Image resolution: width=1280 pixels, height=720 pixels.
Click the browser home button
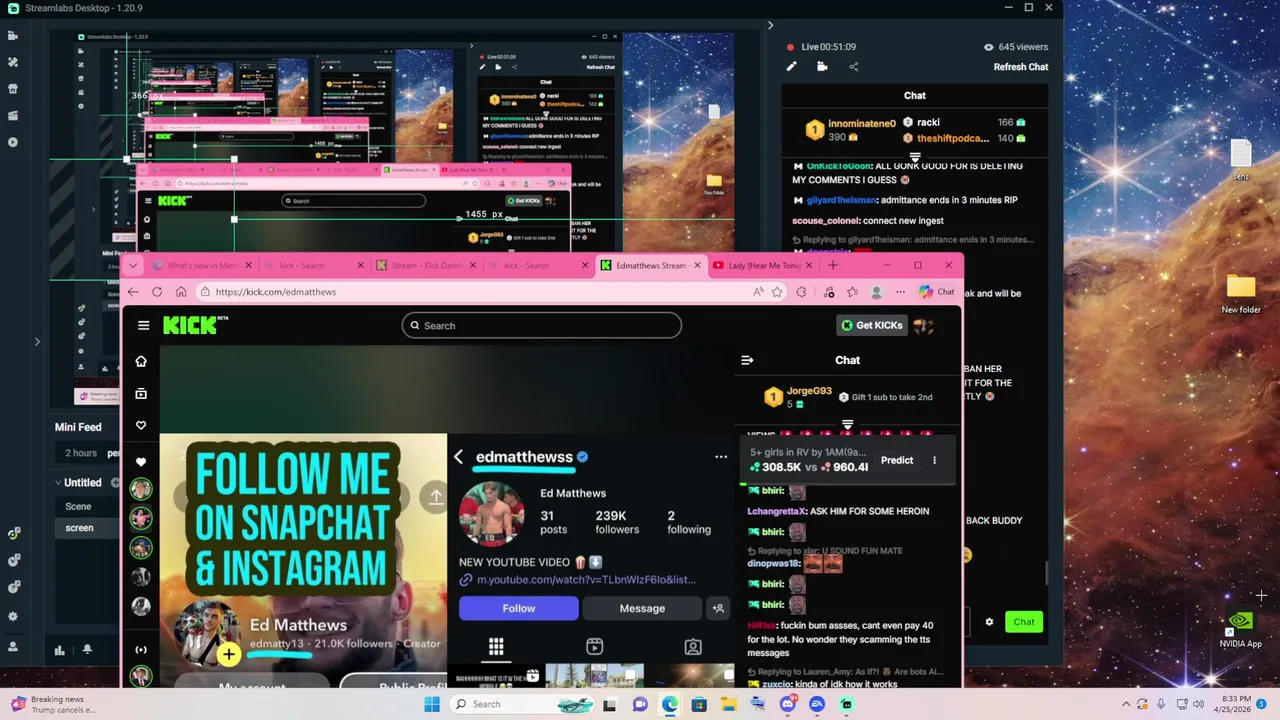pos(181,292)
